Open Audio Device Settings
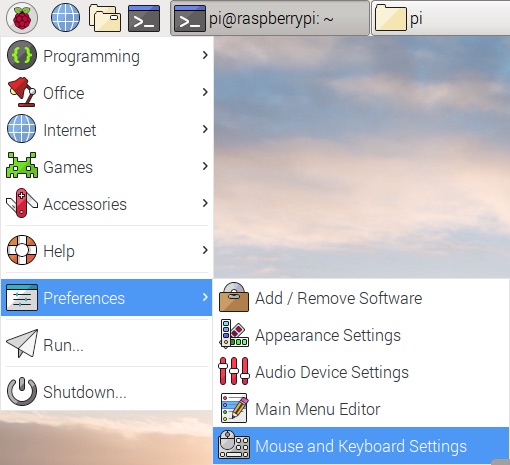Screen dimensions: 510x465 coord(361,371)
